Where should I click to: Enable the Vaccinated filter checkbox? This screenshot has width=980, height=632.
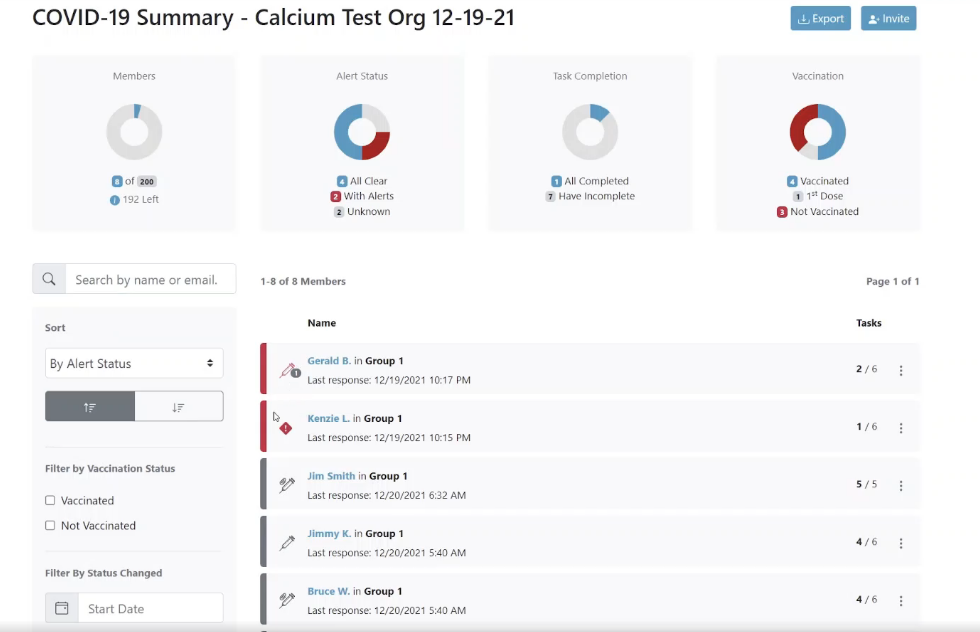tap(50, 500)
